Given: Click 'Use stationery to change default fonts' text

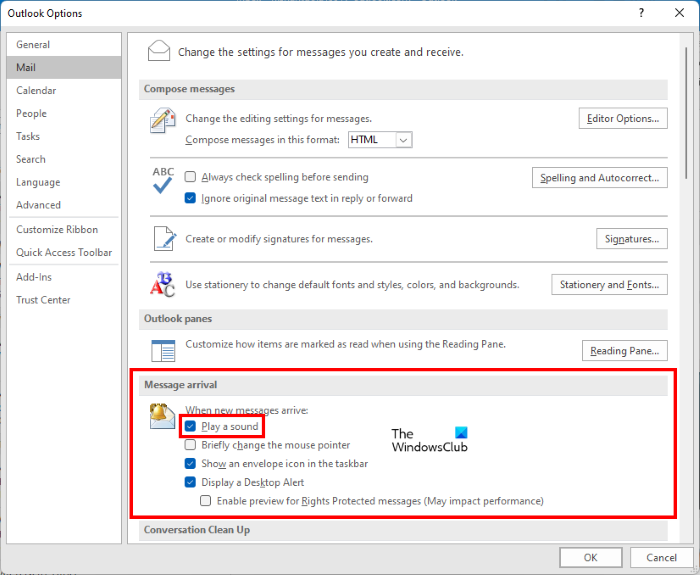Looking at the screenshot, I should pyautogui.click(x=352, y=284).
